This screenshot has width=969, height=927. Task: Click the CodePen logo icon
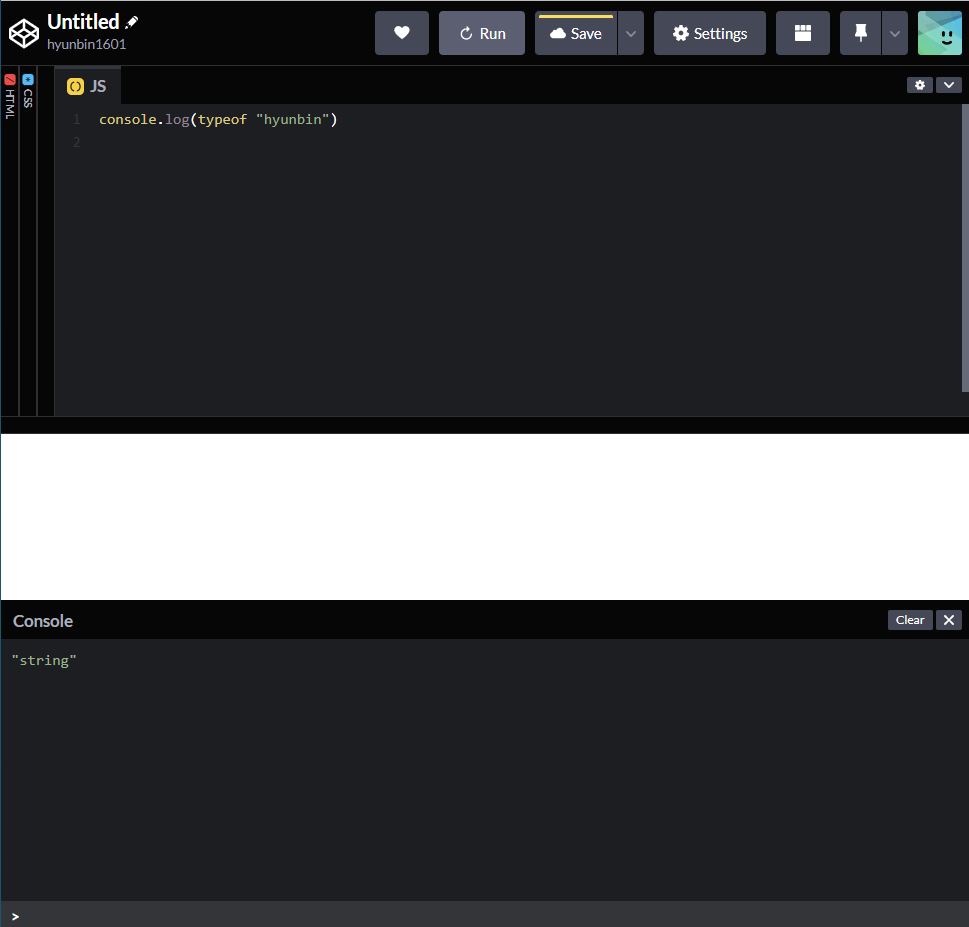point(24,33)
